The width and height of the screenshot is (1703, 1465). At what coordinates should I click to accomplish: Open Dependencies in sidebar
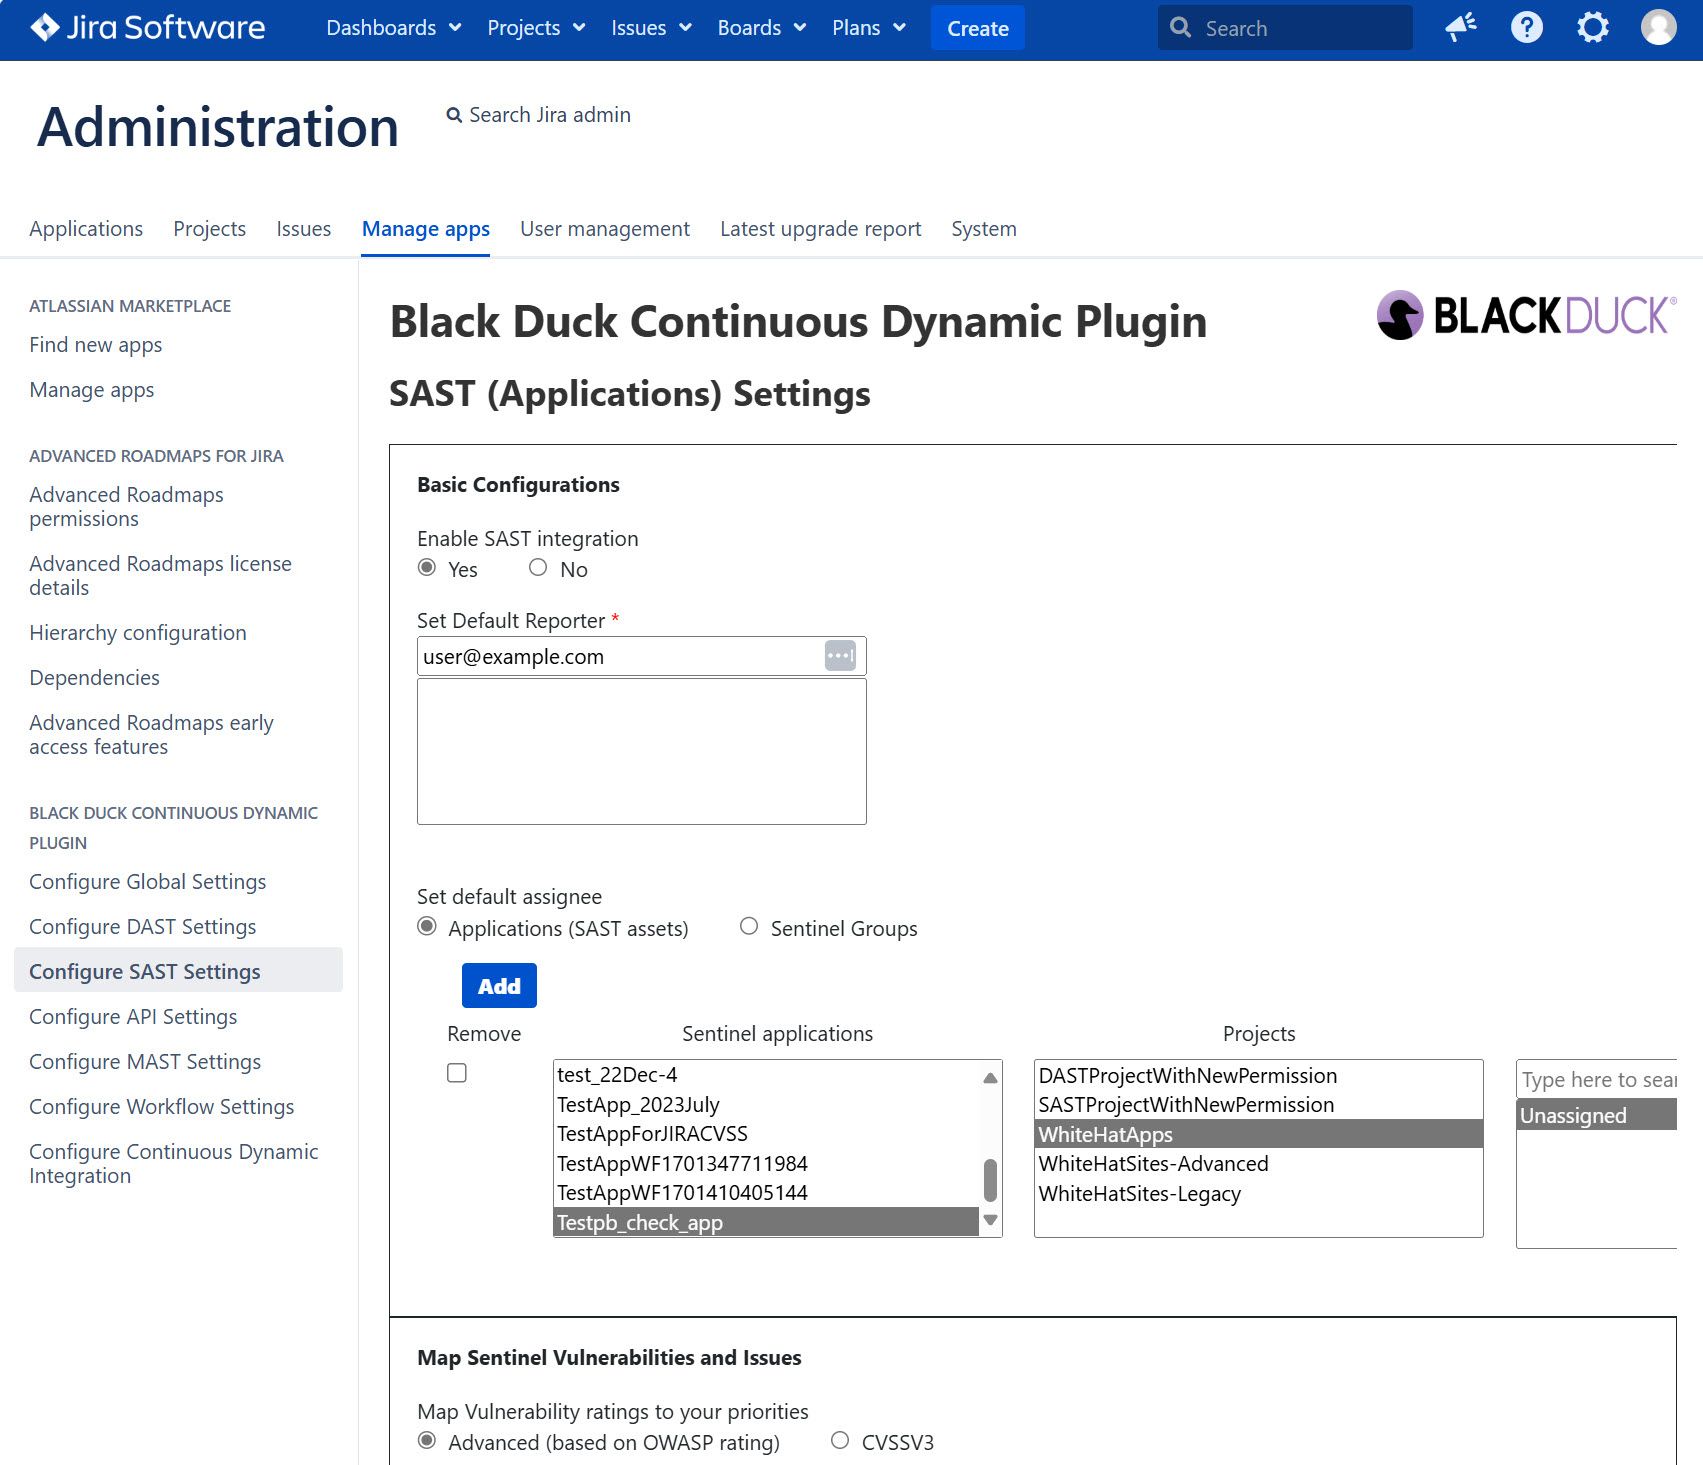pyautogui.click(x=94, y=678)
